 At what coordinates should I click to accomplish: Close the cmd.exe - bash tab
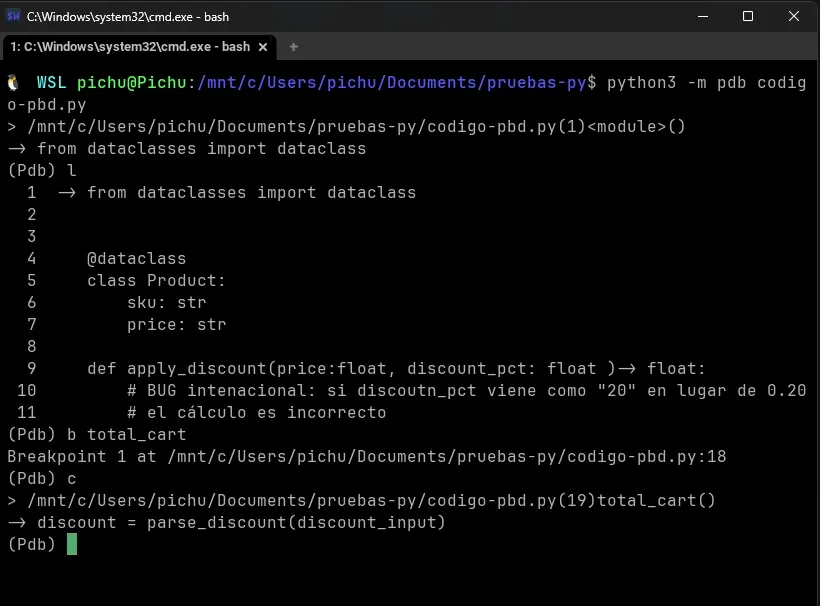tap(264, 47)
